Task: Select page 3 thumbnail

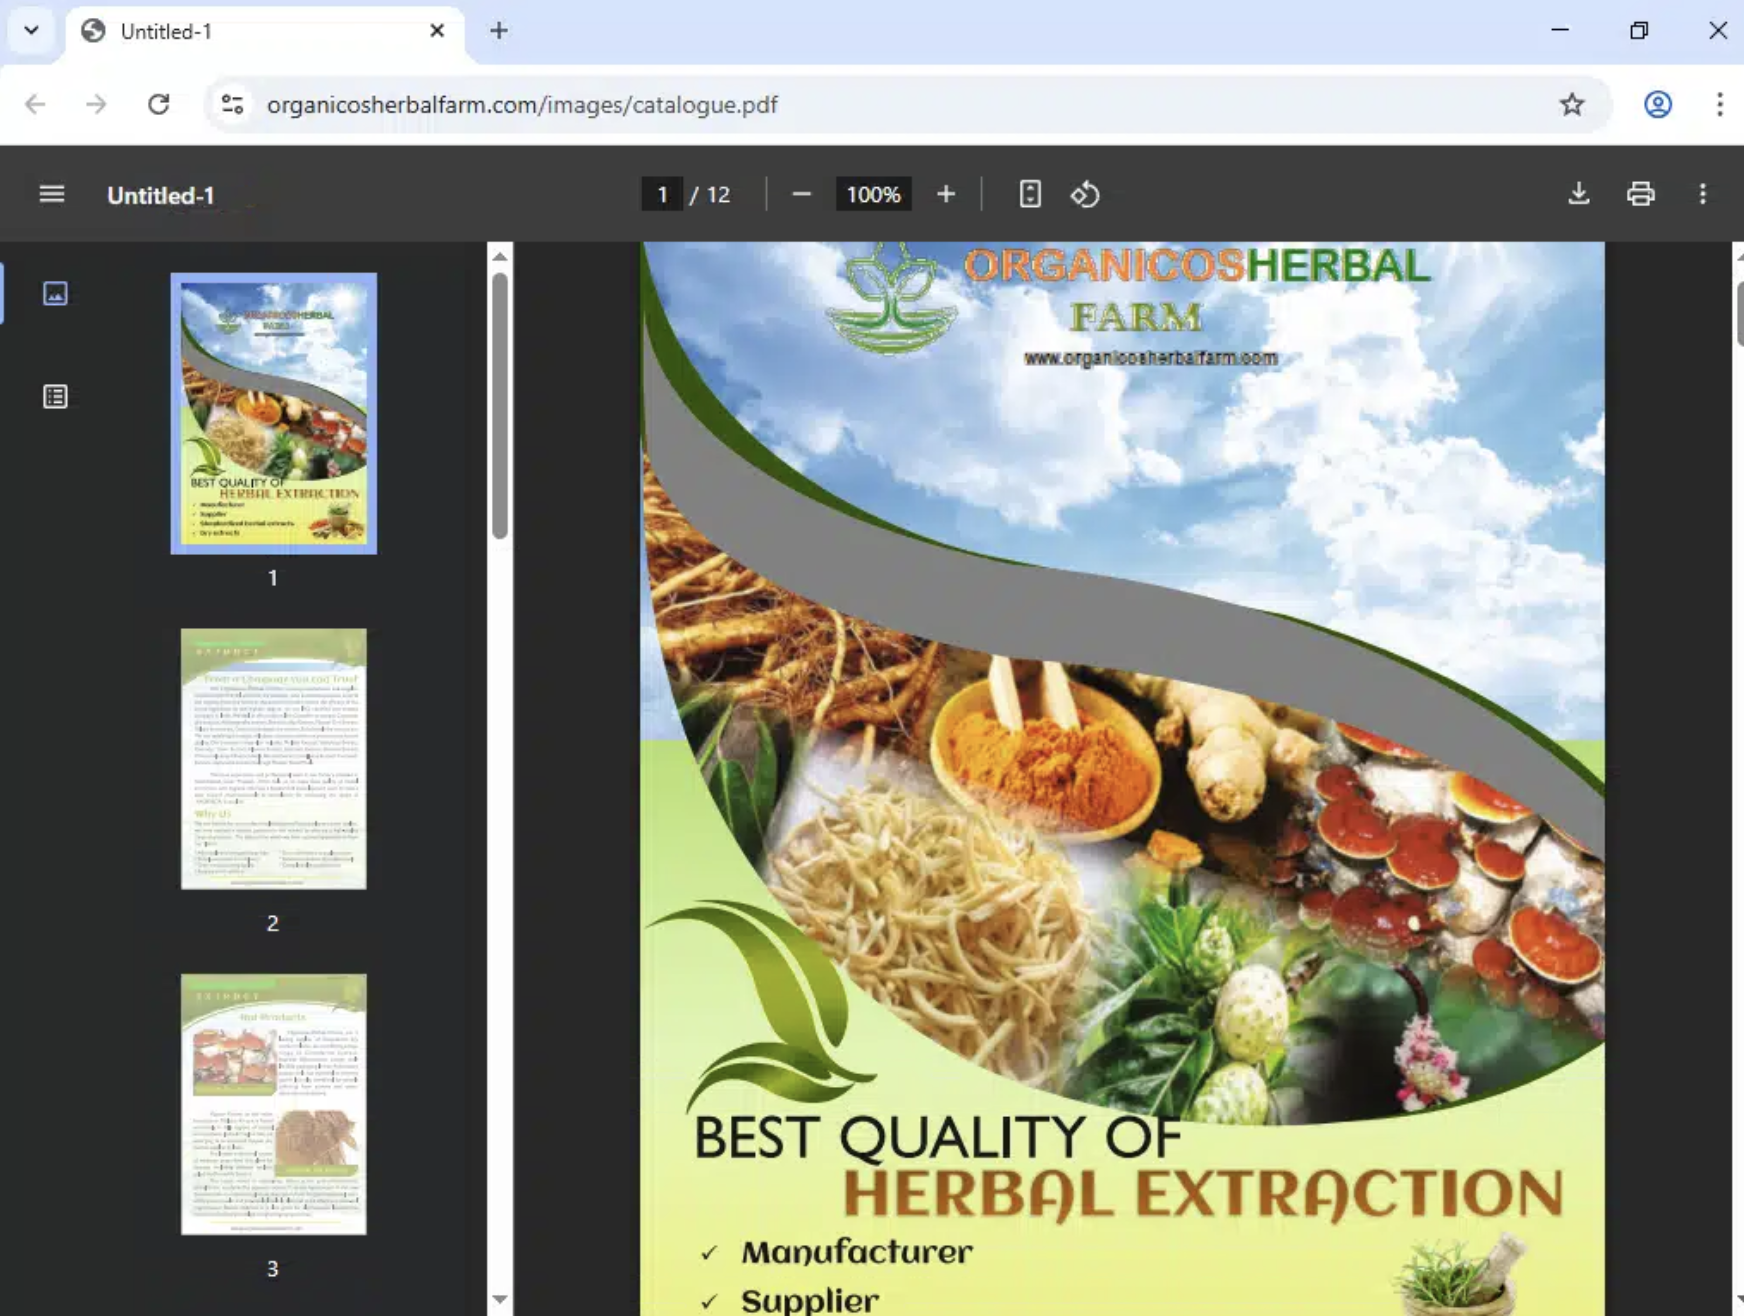Action: pyautogui.click(x=273, y=1104)
